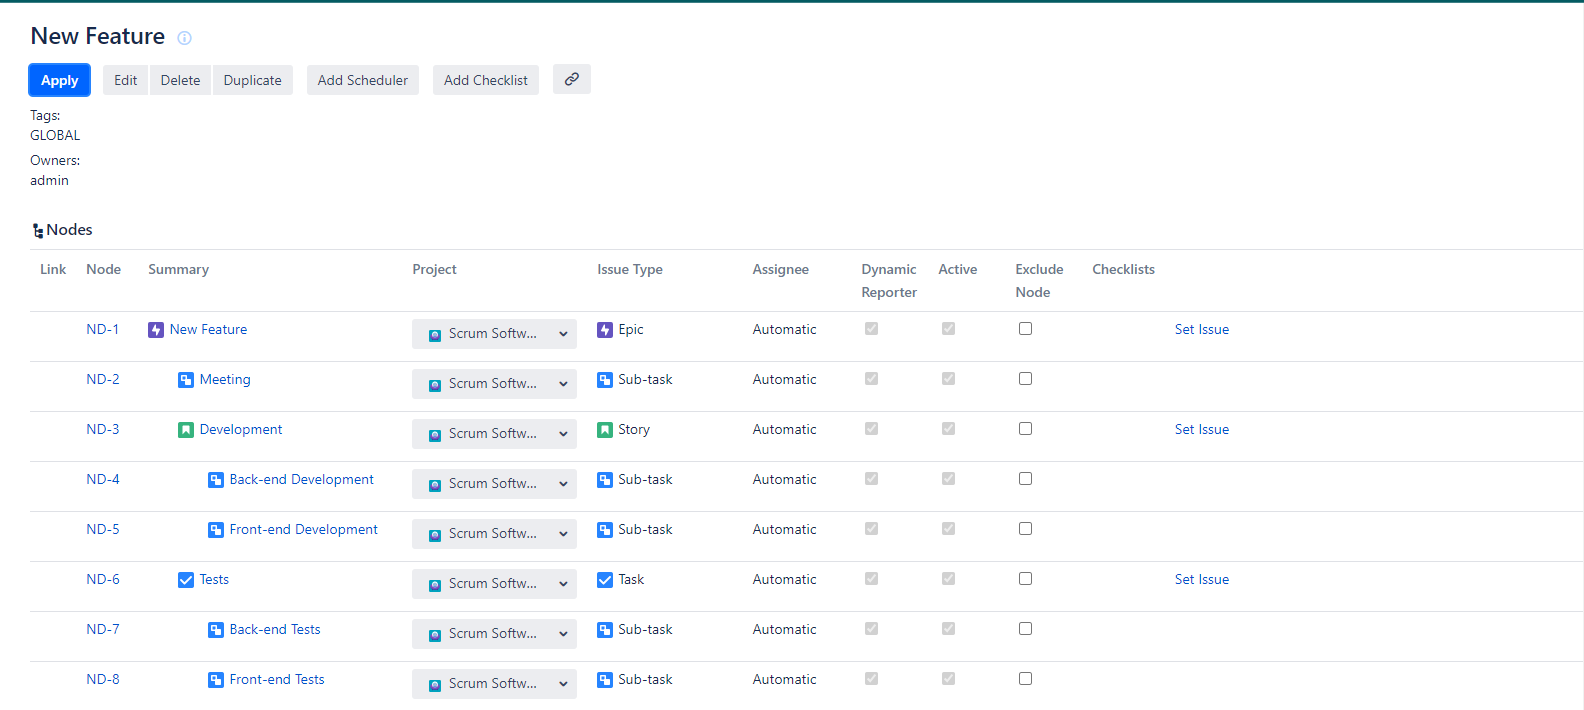This screenshot has width=1584, height=710.
Task: Expand Project dropdown in the ND-5 row
Action: 494,534
